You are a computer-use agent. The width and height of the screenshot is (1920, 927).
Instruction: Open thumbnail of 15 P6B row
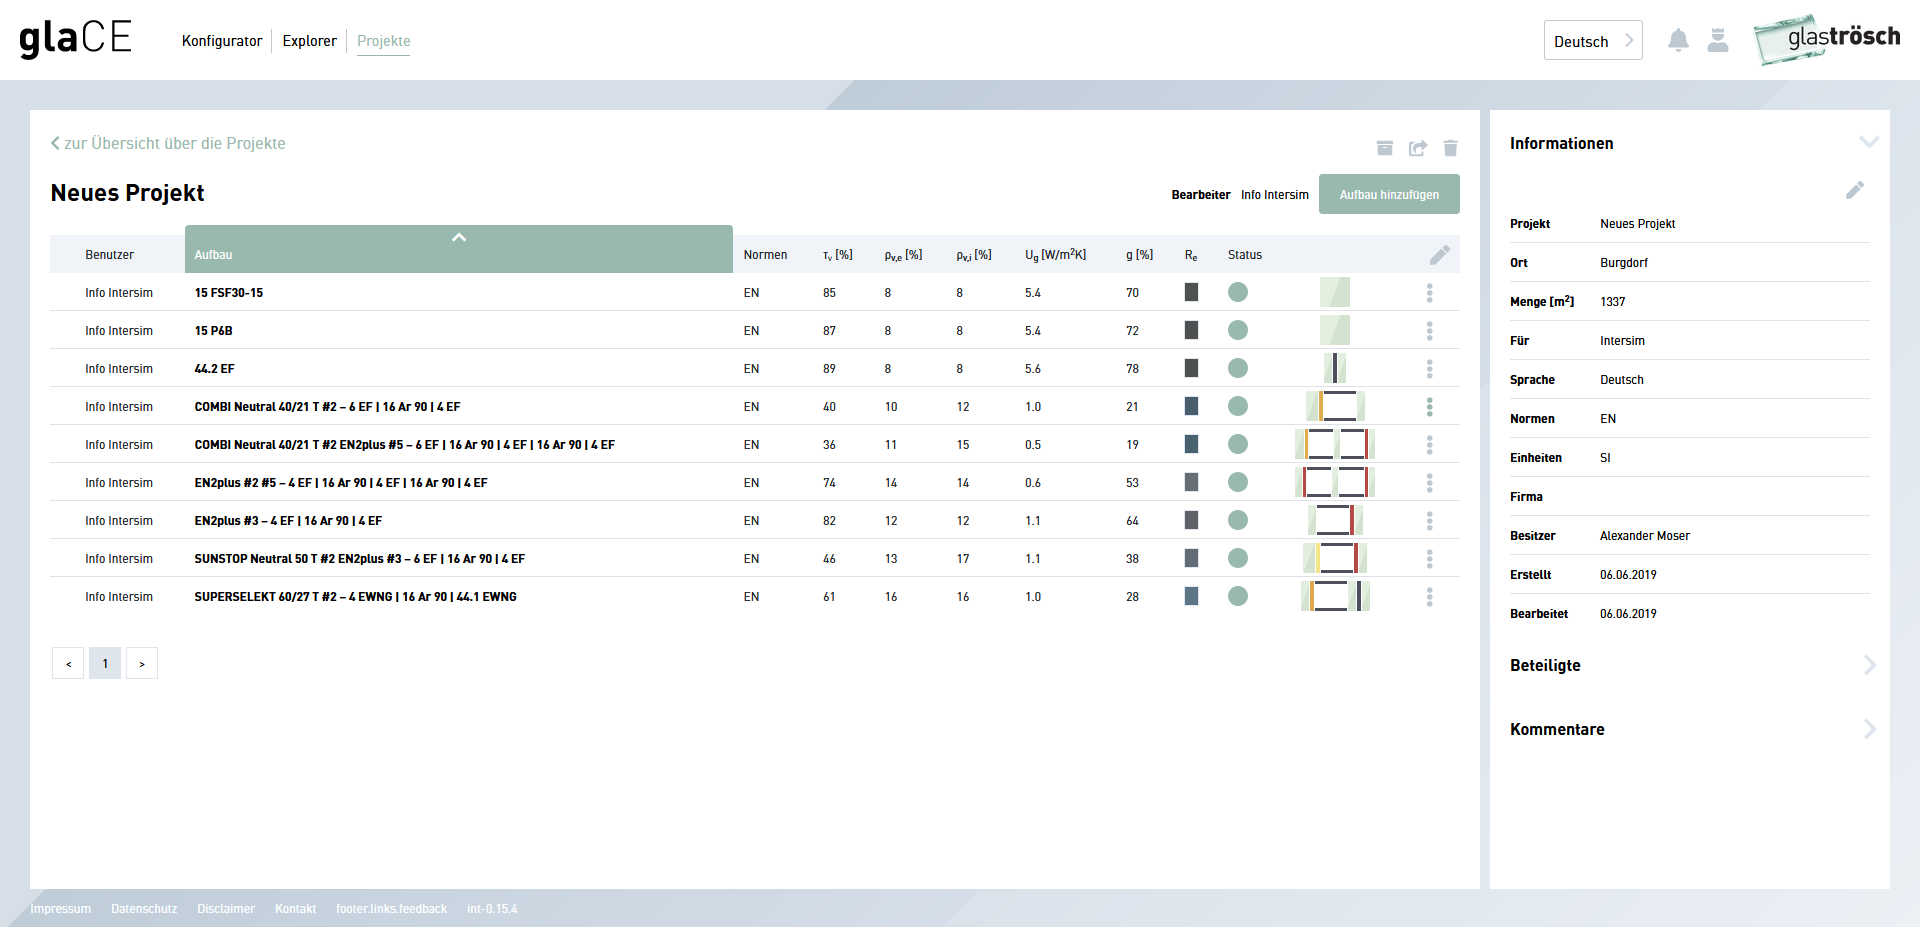click(x=1335, y=330)
